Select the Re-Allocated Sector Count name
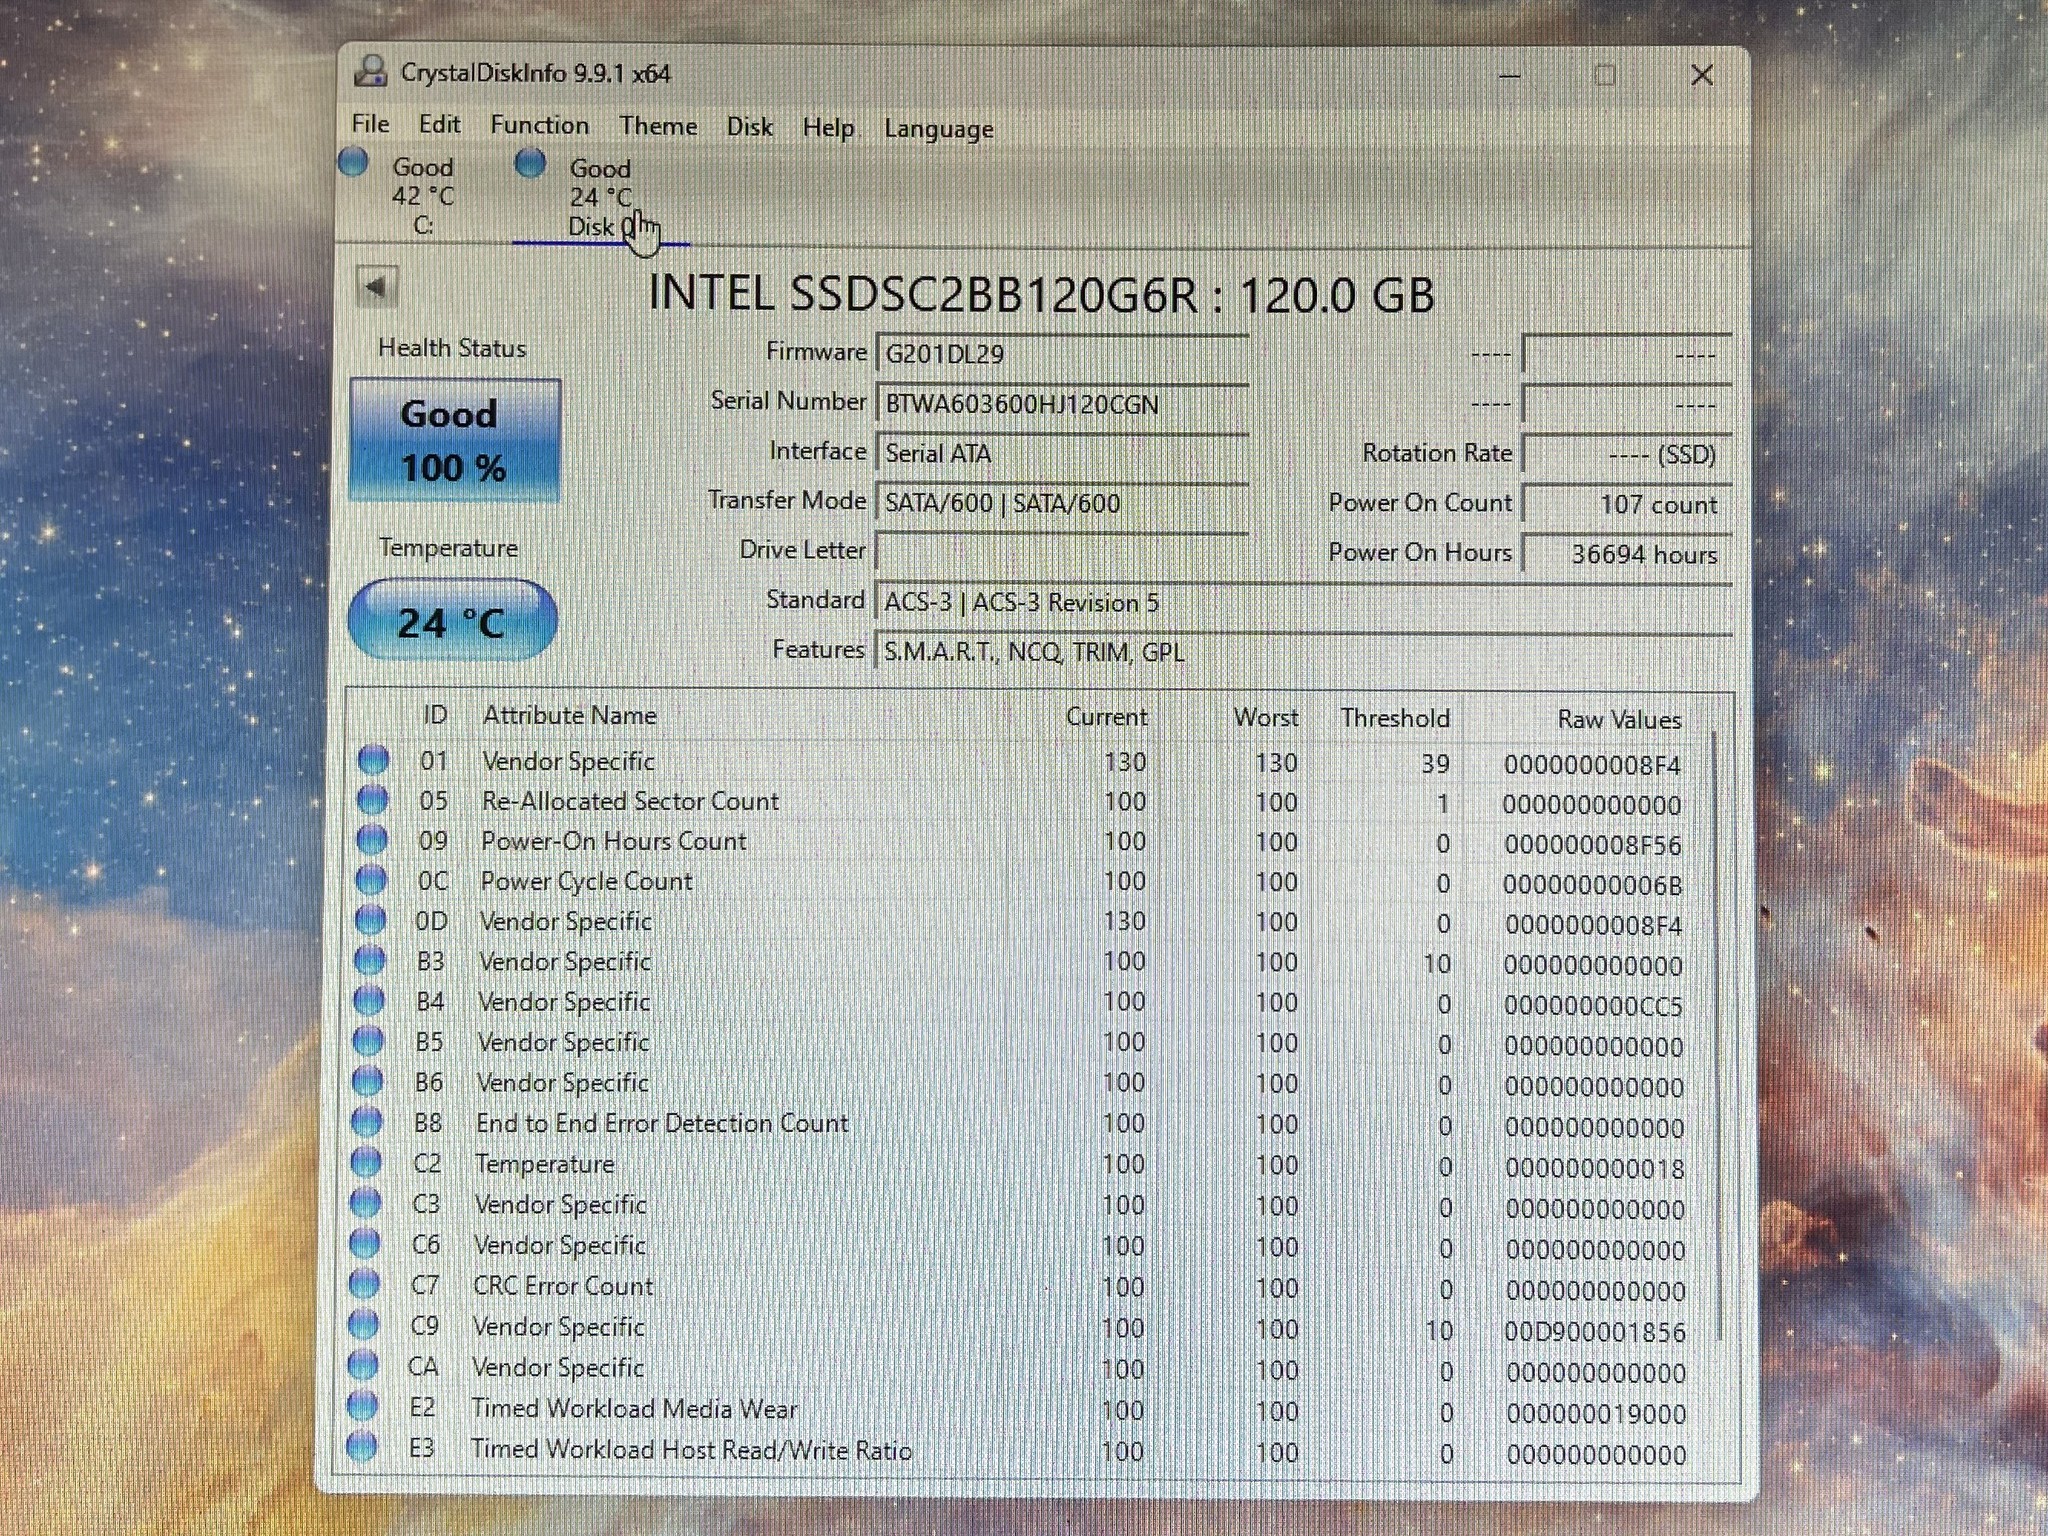The height and width of the screenshot is (1536, 2048). (630, 801)
